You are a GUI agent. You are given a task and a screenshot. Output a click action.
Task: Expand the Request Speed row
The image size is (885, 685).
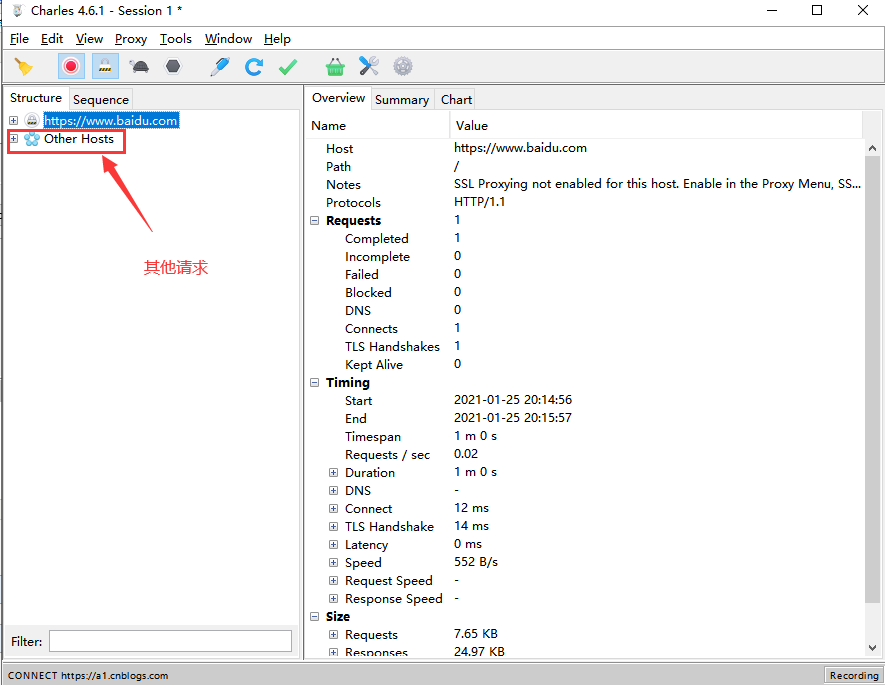pyautogui.click(x=334, y=581)
